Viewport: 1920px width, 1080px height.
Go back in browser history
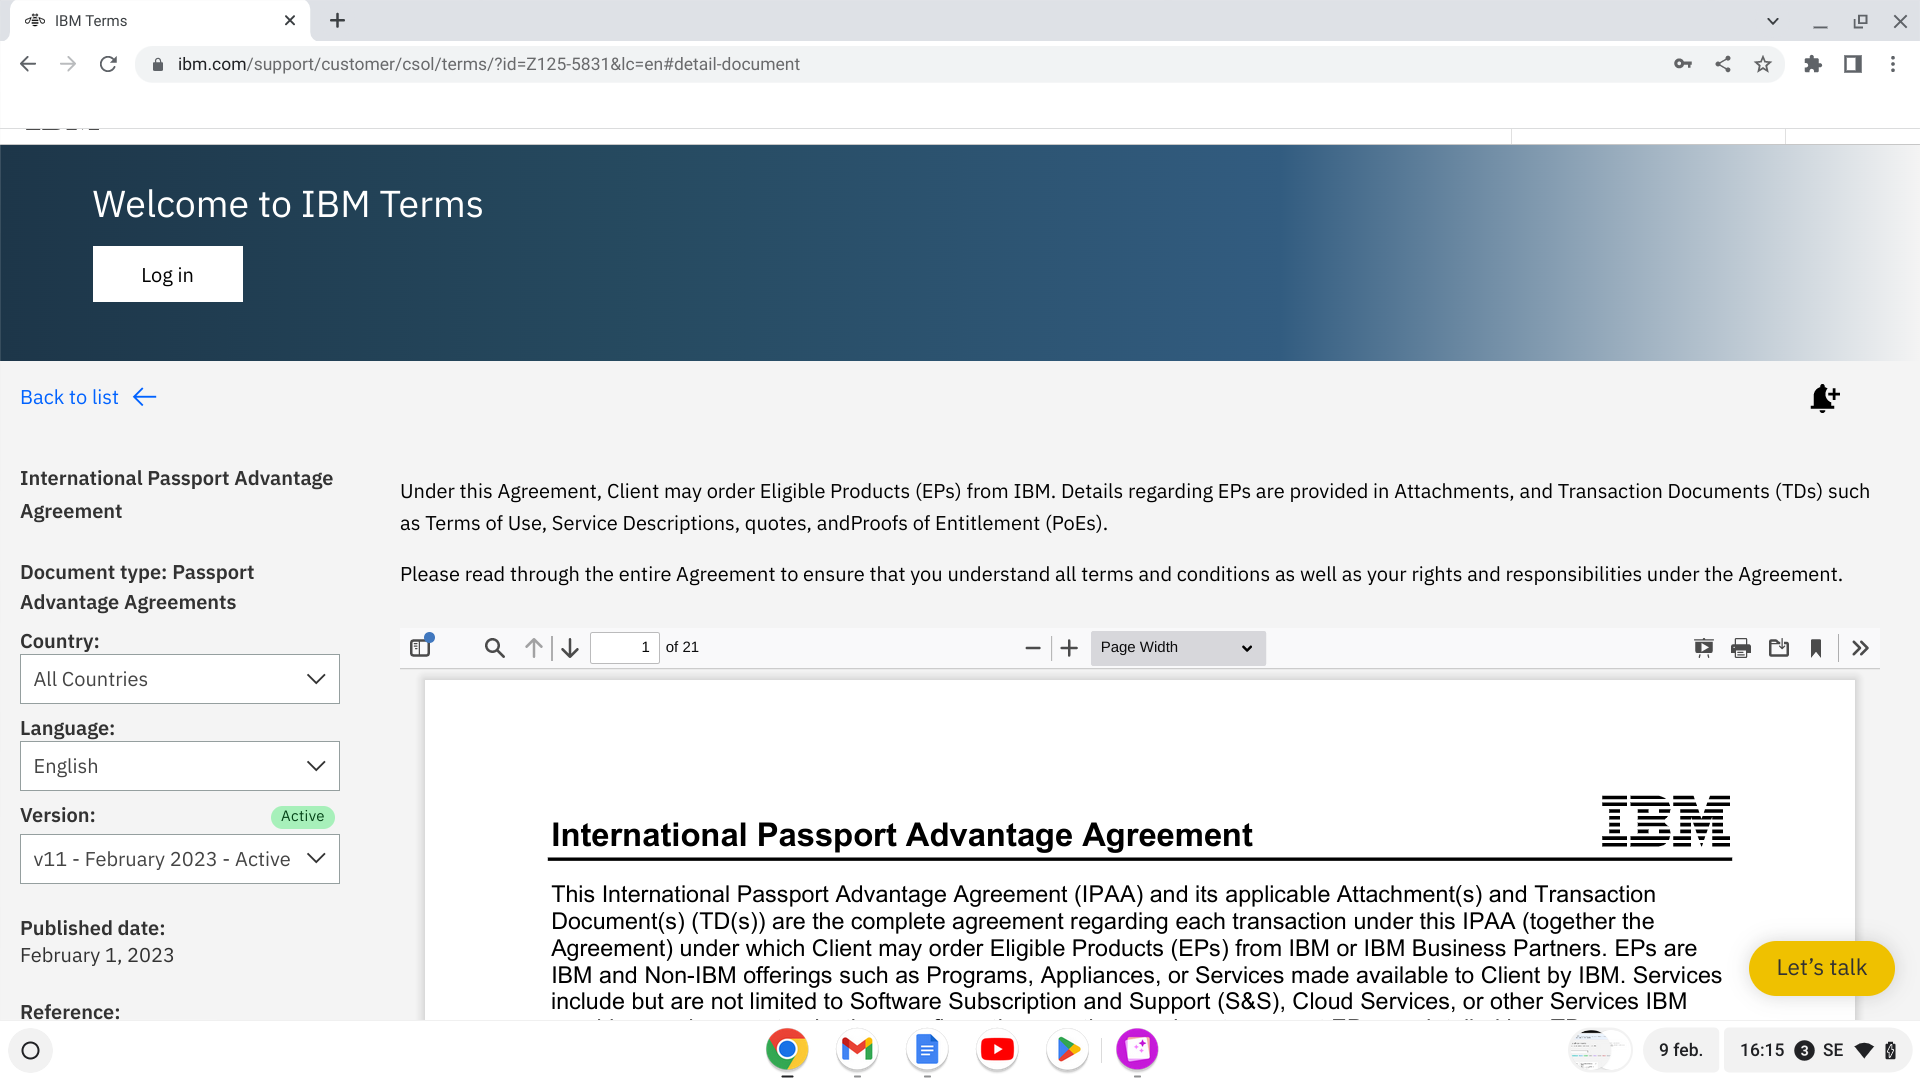coord(28,64)
